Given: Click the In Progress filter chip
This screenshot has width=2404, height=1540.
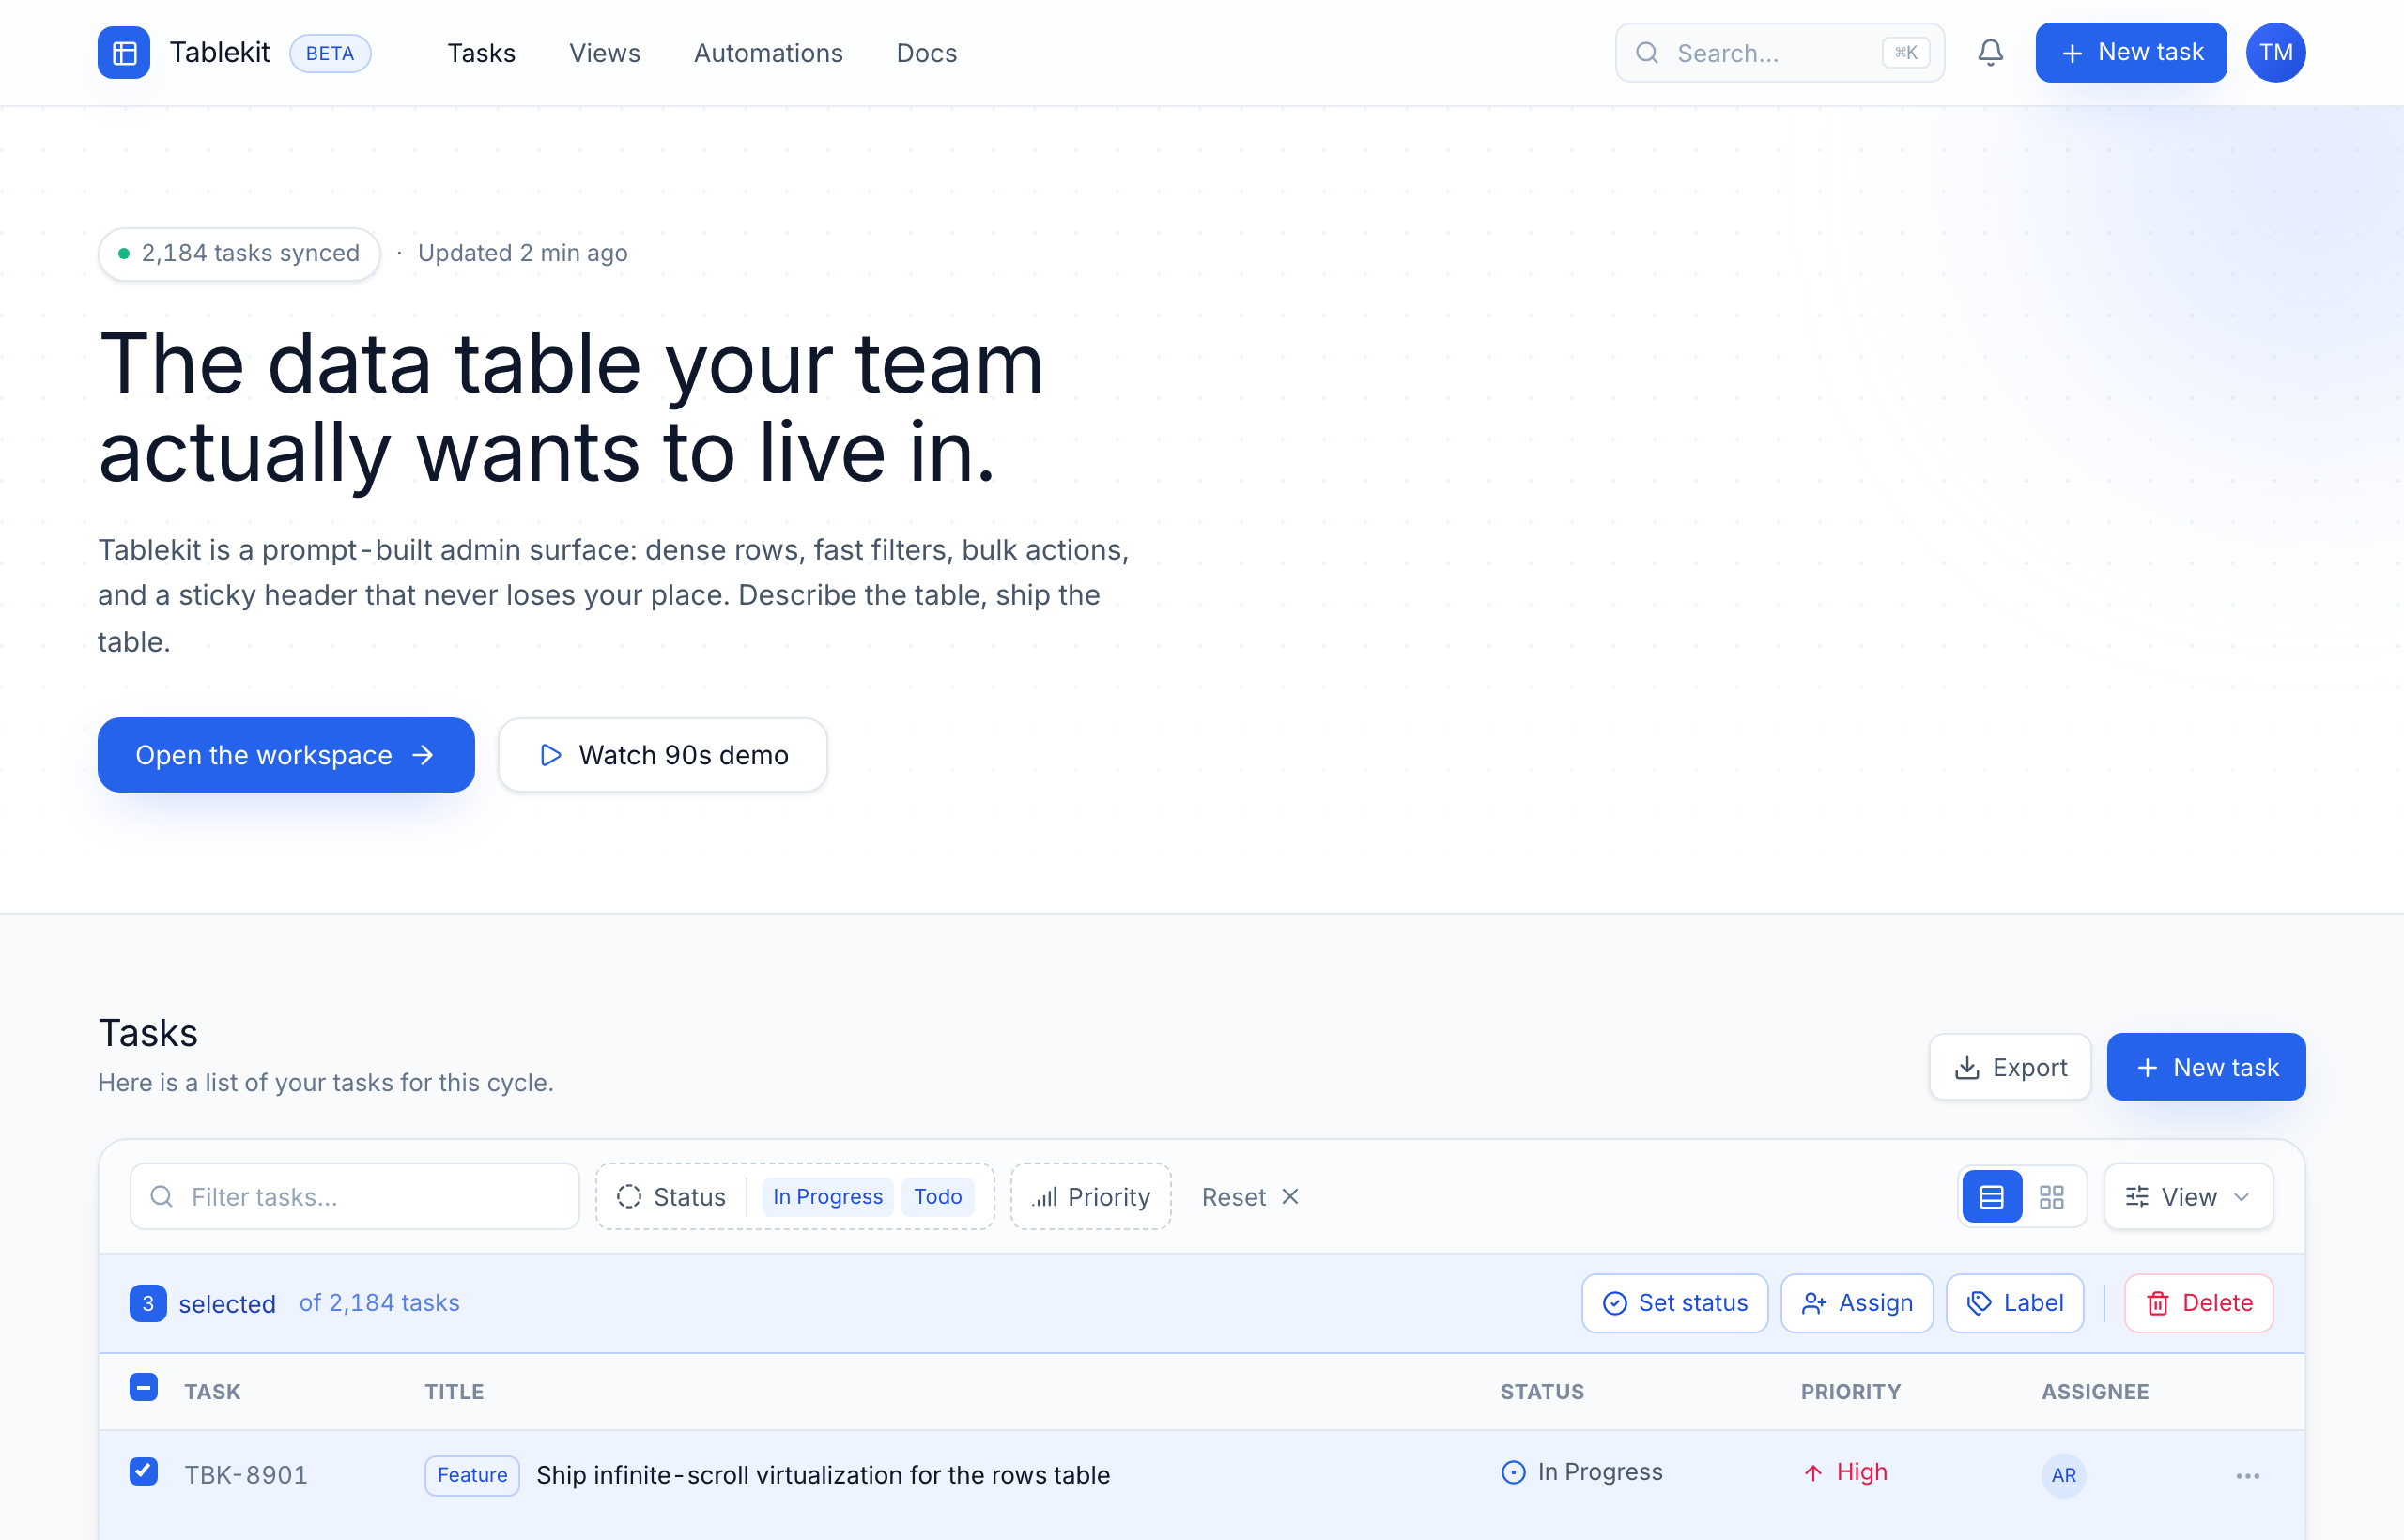Looking at the screenshot, I should coord(827,1197).
